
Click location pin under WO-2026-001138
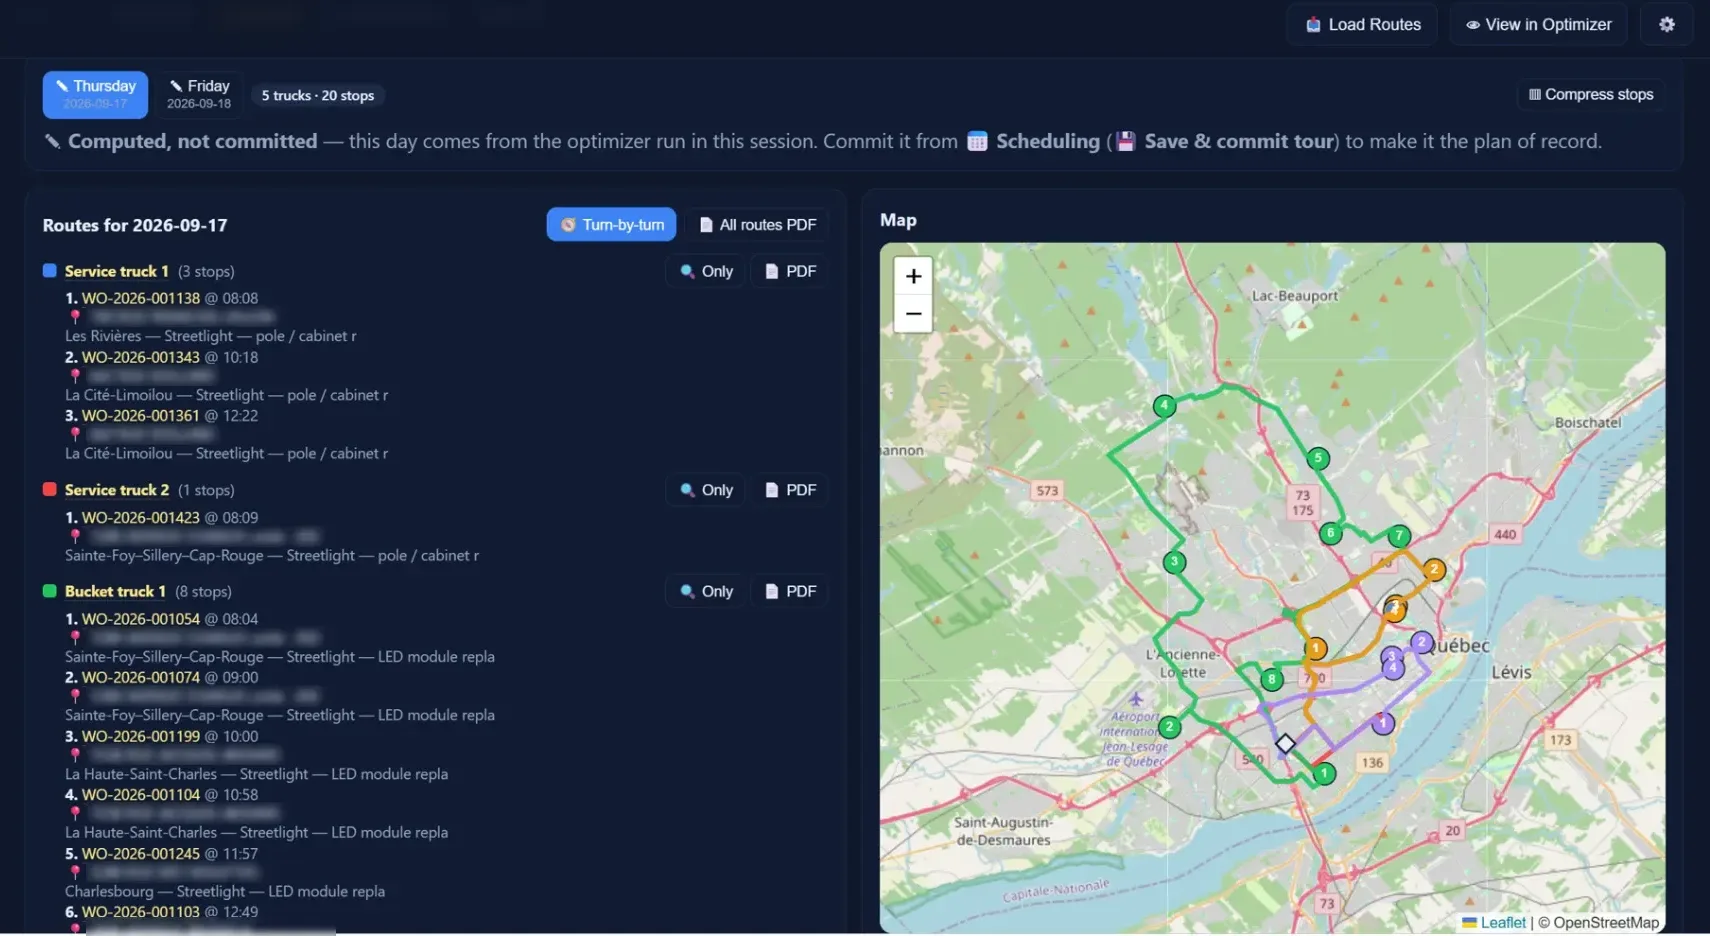pyautogui.click(x=75, y=317)
